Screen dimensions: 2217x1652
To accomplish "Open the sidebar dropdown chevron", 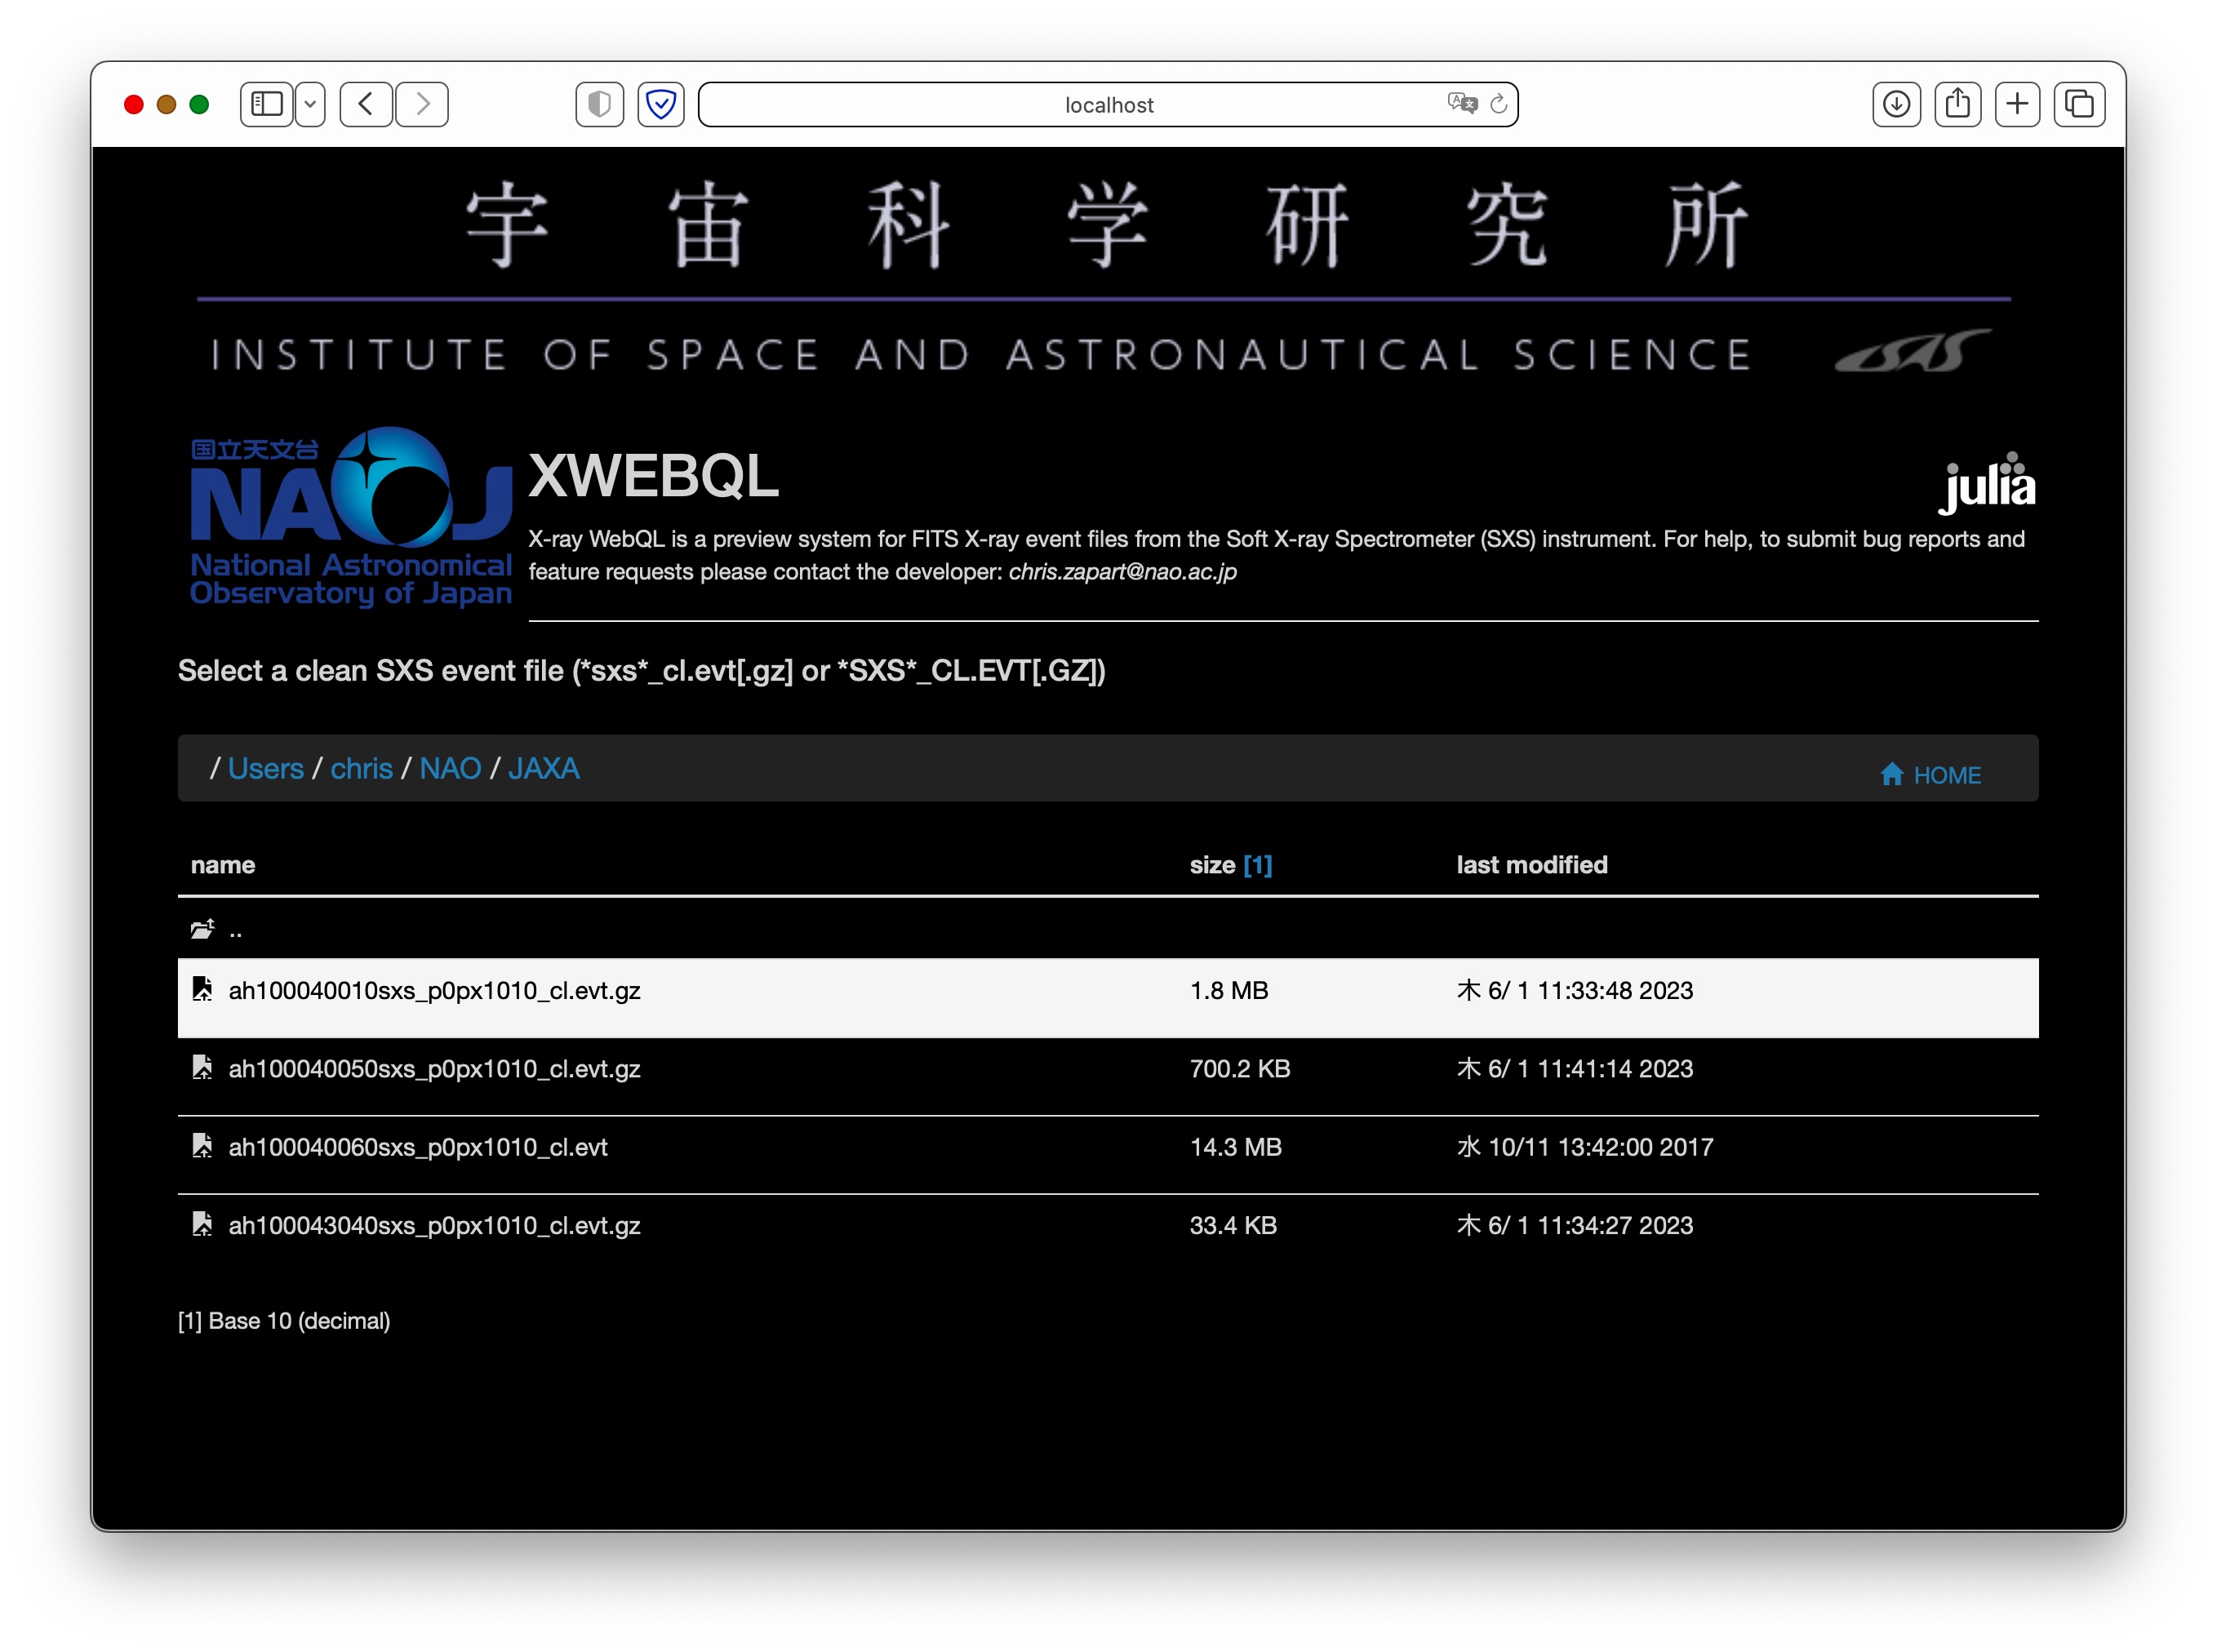I will [x=310, y=104].
